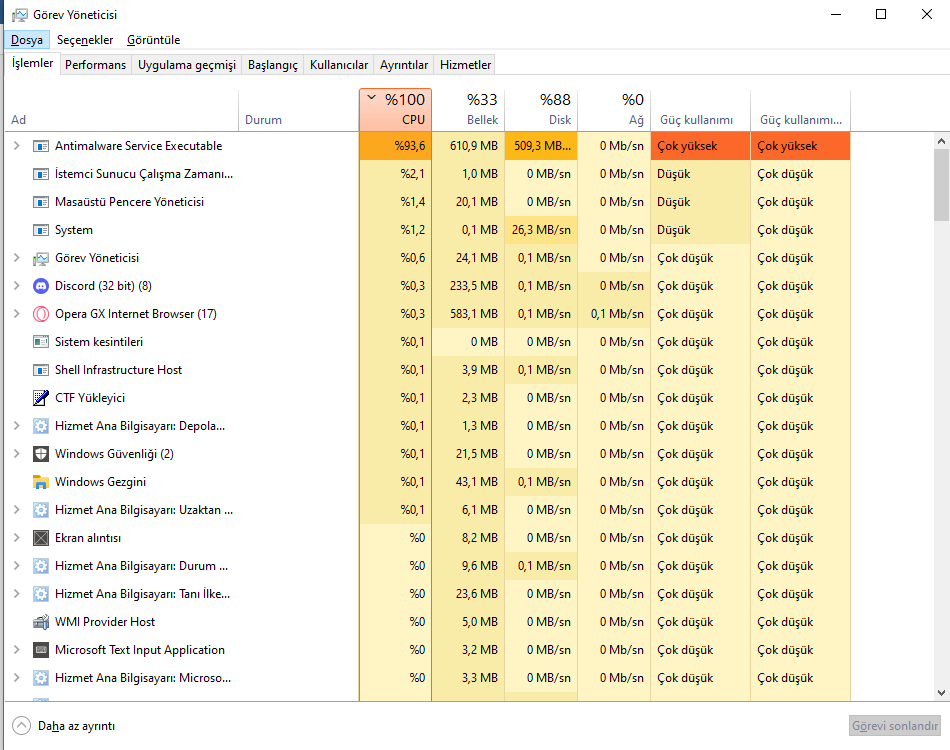Viewport: 950px width, 750px height.
Task: Open the Görüntüle menu
Action: point(153,40)
